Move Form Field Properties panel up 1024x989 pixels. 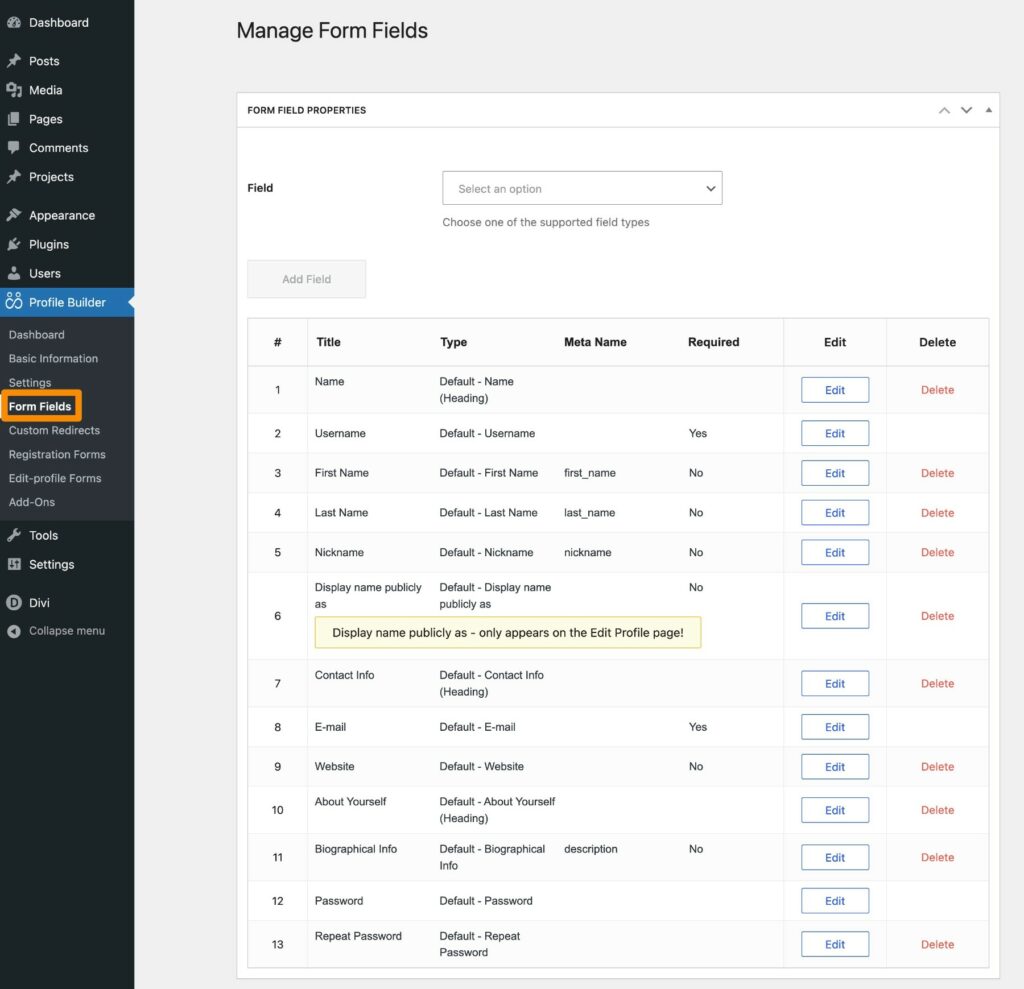pos(944,110)
